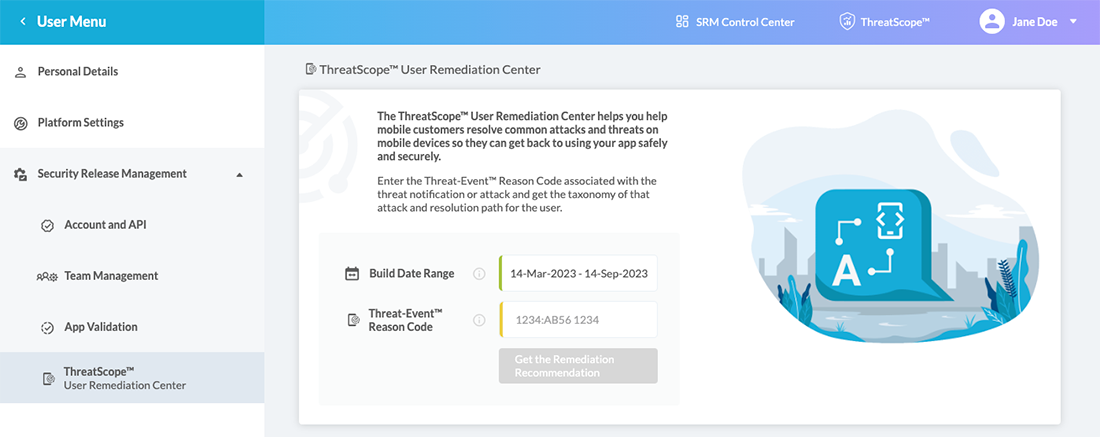Click the SRM Control Center grid icon
Image resolution: width=1100 pixels, height=437 pixels.
pyautogui.click(x=682, y=21)
